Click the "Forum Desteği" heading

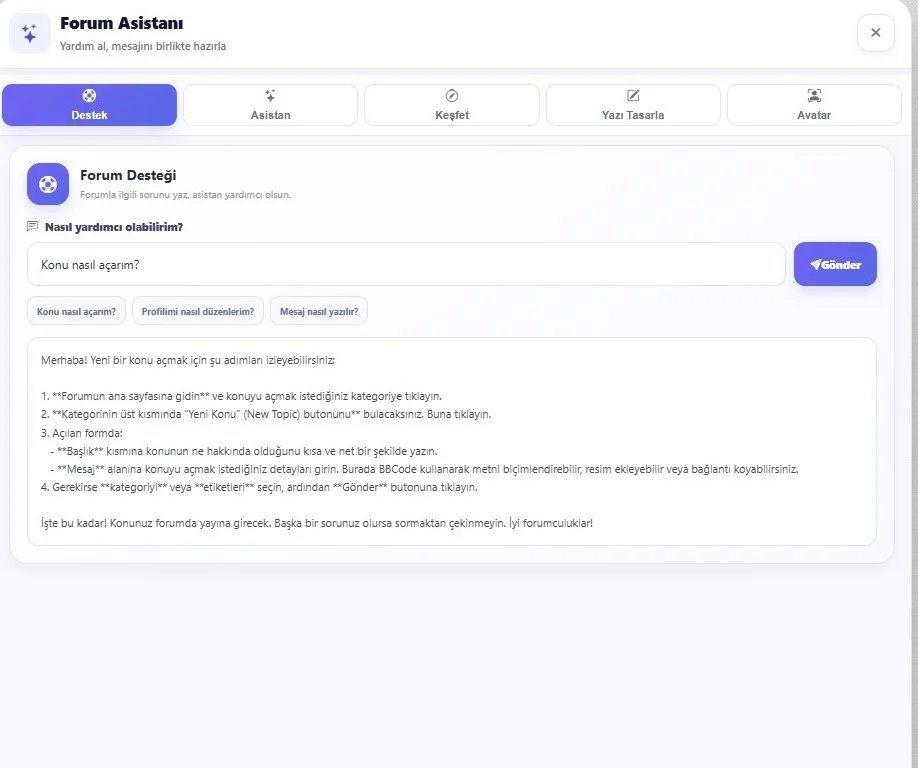point(128,175)
